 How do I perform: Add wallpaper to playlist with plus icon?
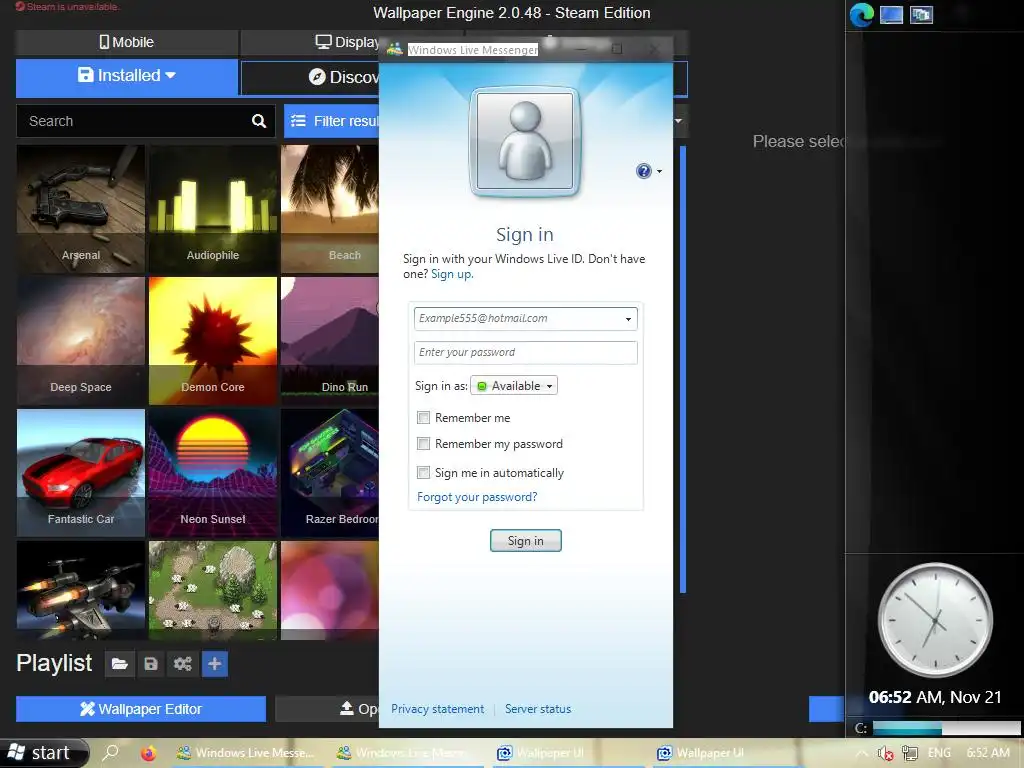pos(215,664)
